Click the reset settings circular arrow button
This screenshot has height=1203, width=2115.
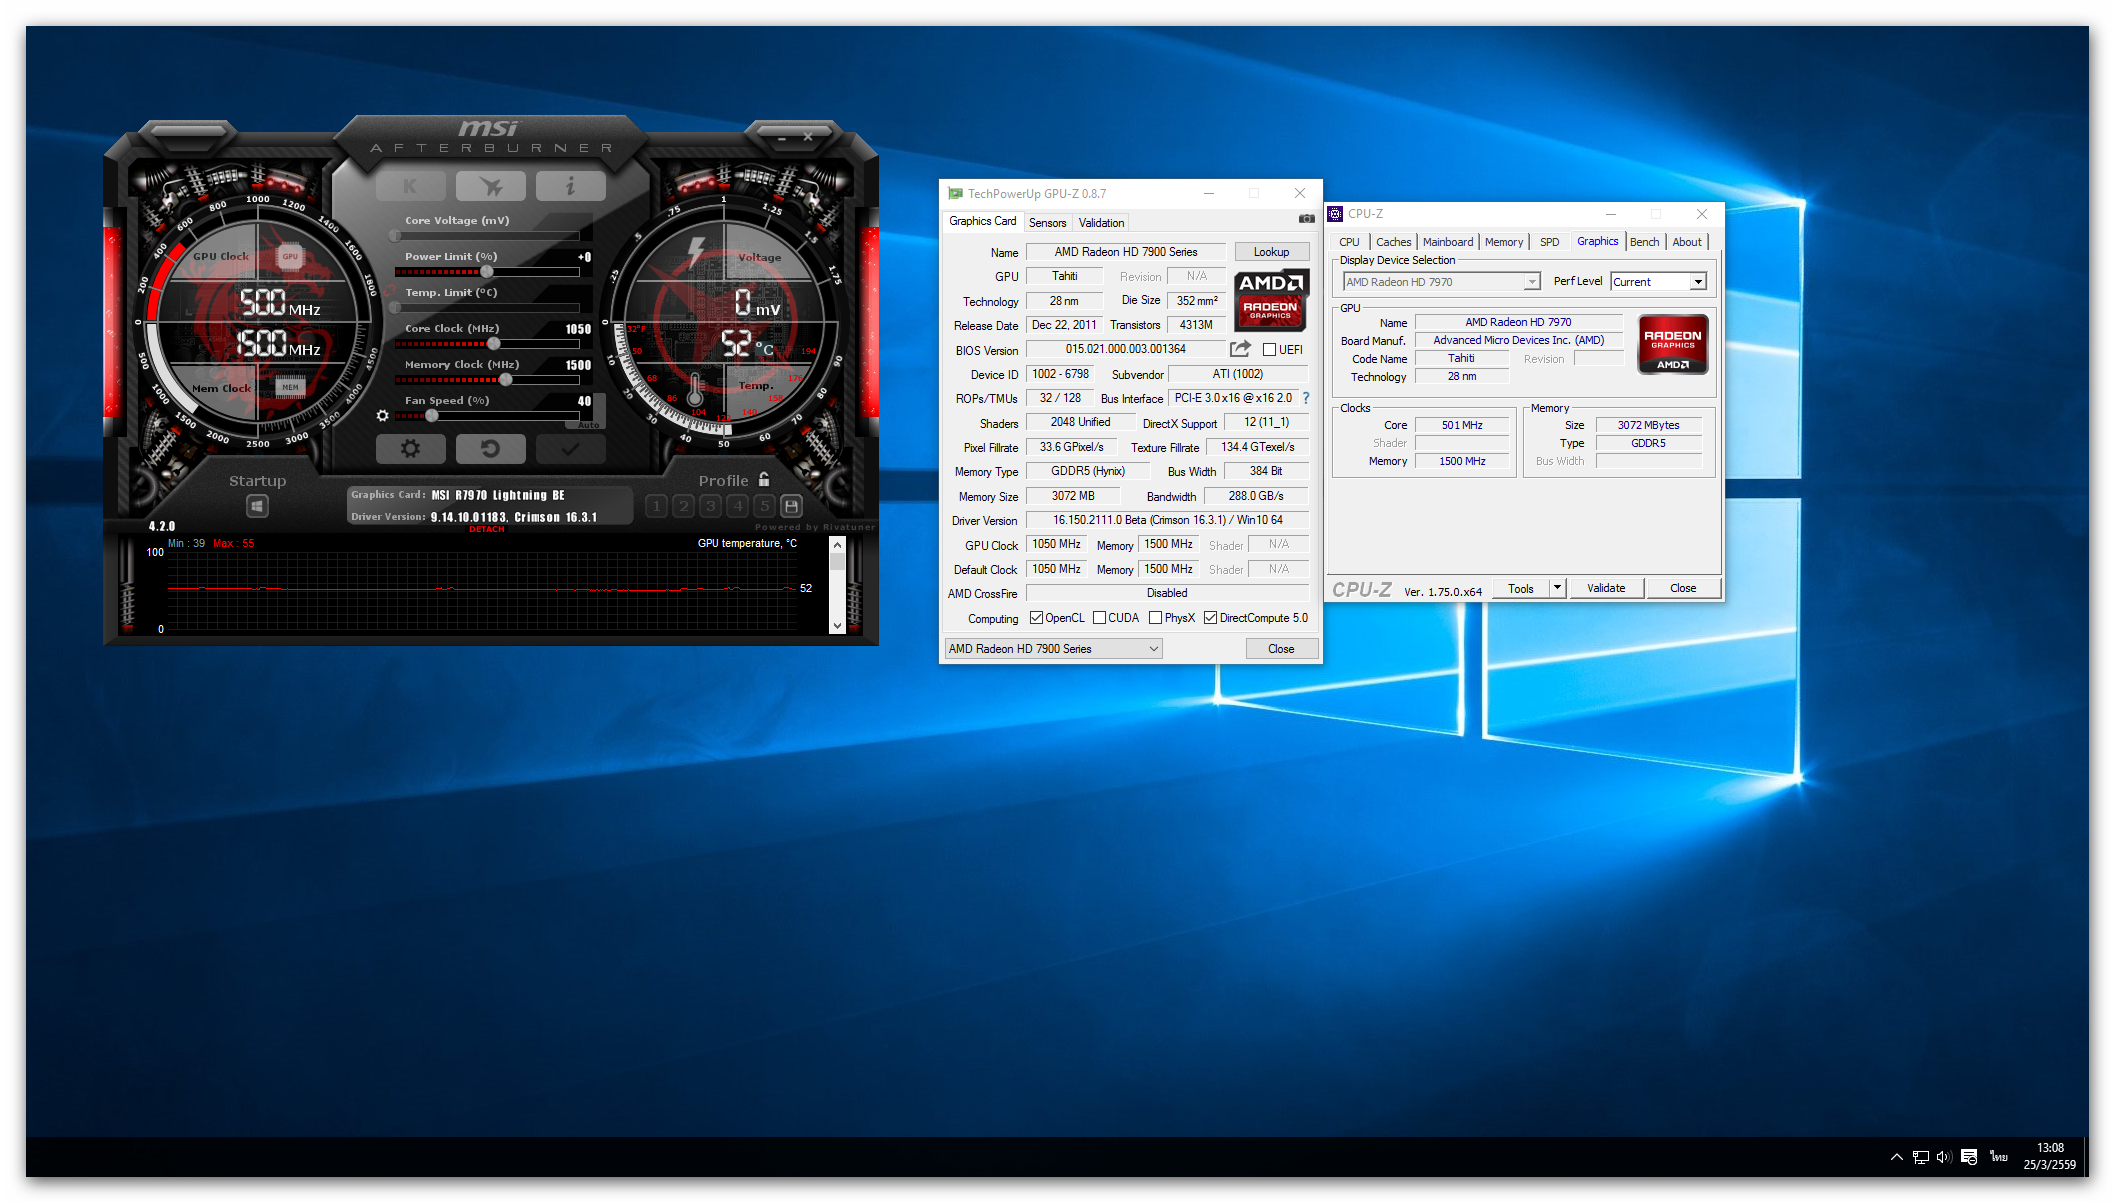[x=490, y=449]
